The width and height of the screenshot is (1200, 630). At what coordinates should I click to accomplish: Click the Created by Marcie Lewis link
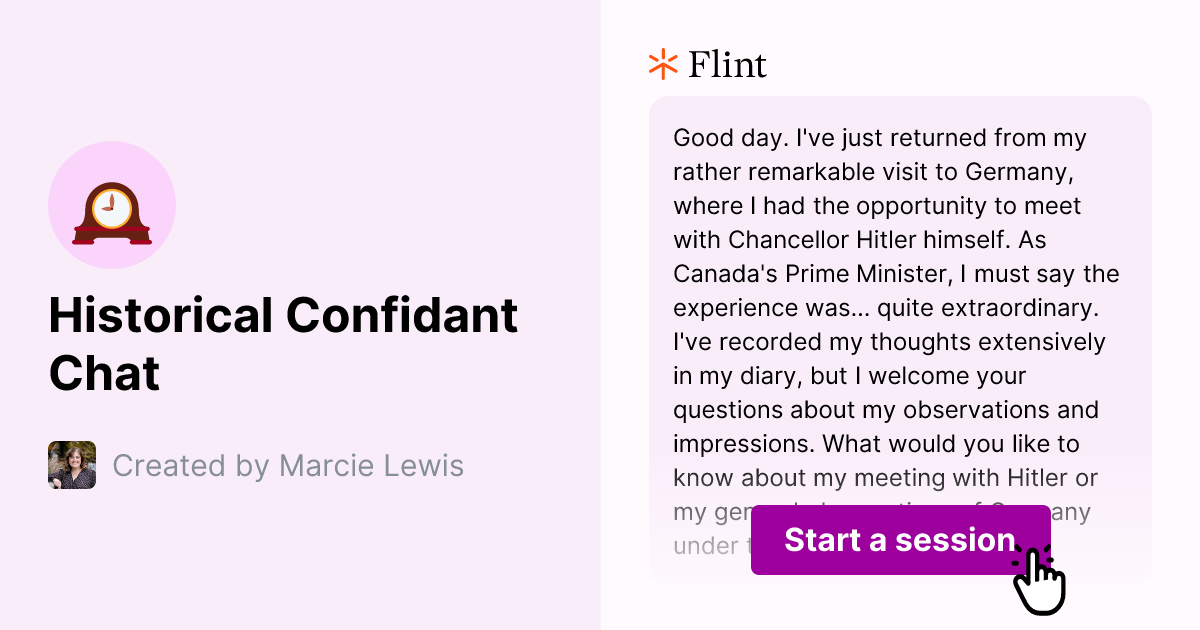point(289,465)
